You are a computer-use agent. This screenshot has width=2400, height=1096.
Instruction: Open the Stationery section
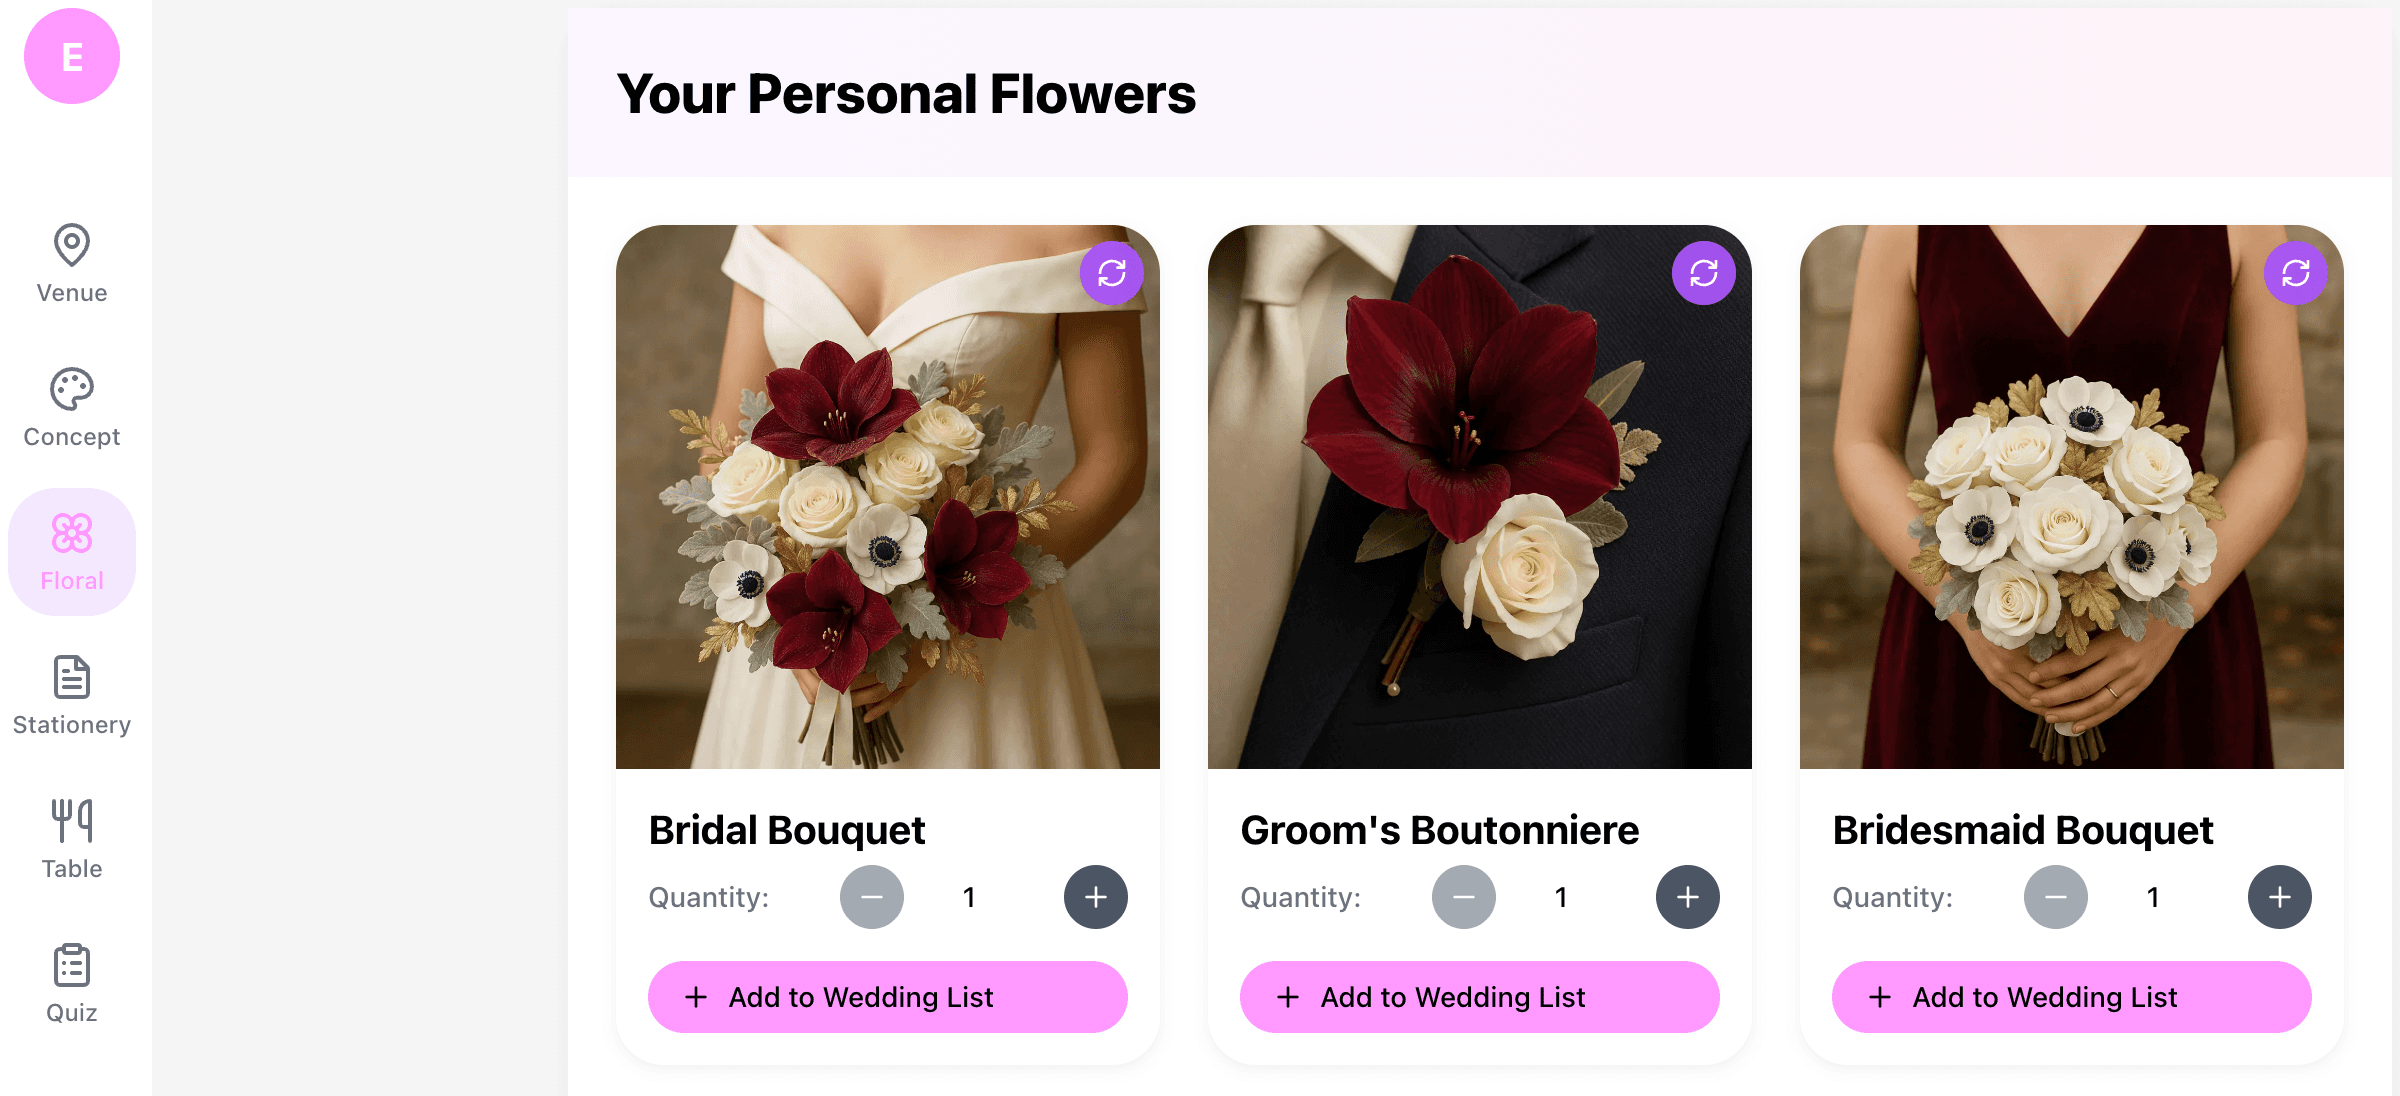click(72, 696)
